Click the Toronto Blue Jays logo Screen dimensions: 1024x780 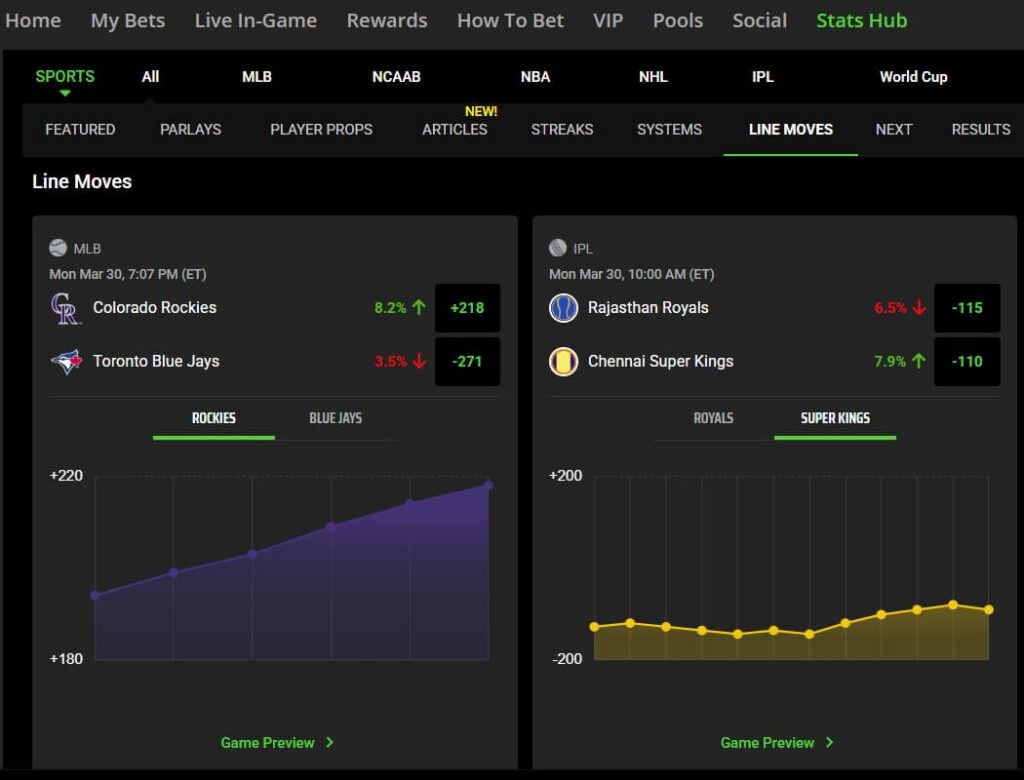66,363
